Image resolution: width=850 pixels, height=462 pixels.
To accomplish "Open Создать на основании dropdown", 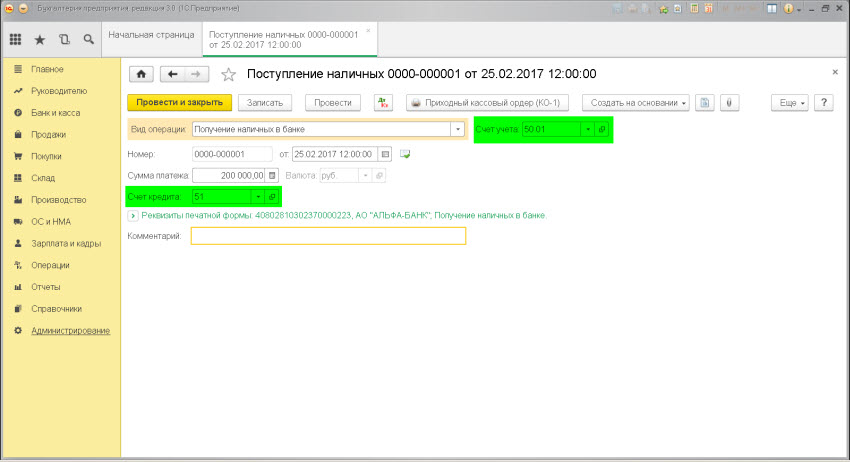I will pos(639,103).
